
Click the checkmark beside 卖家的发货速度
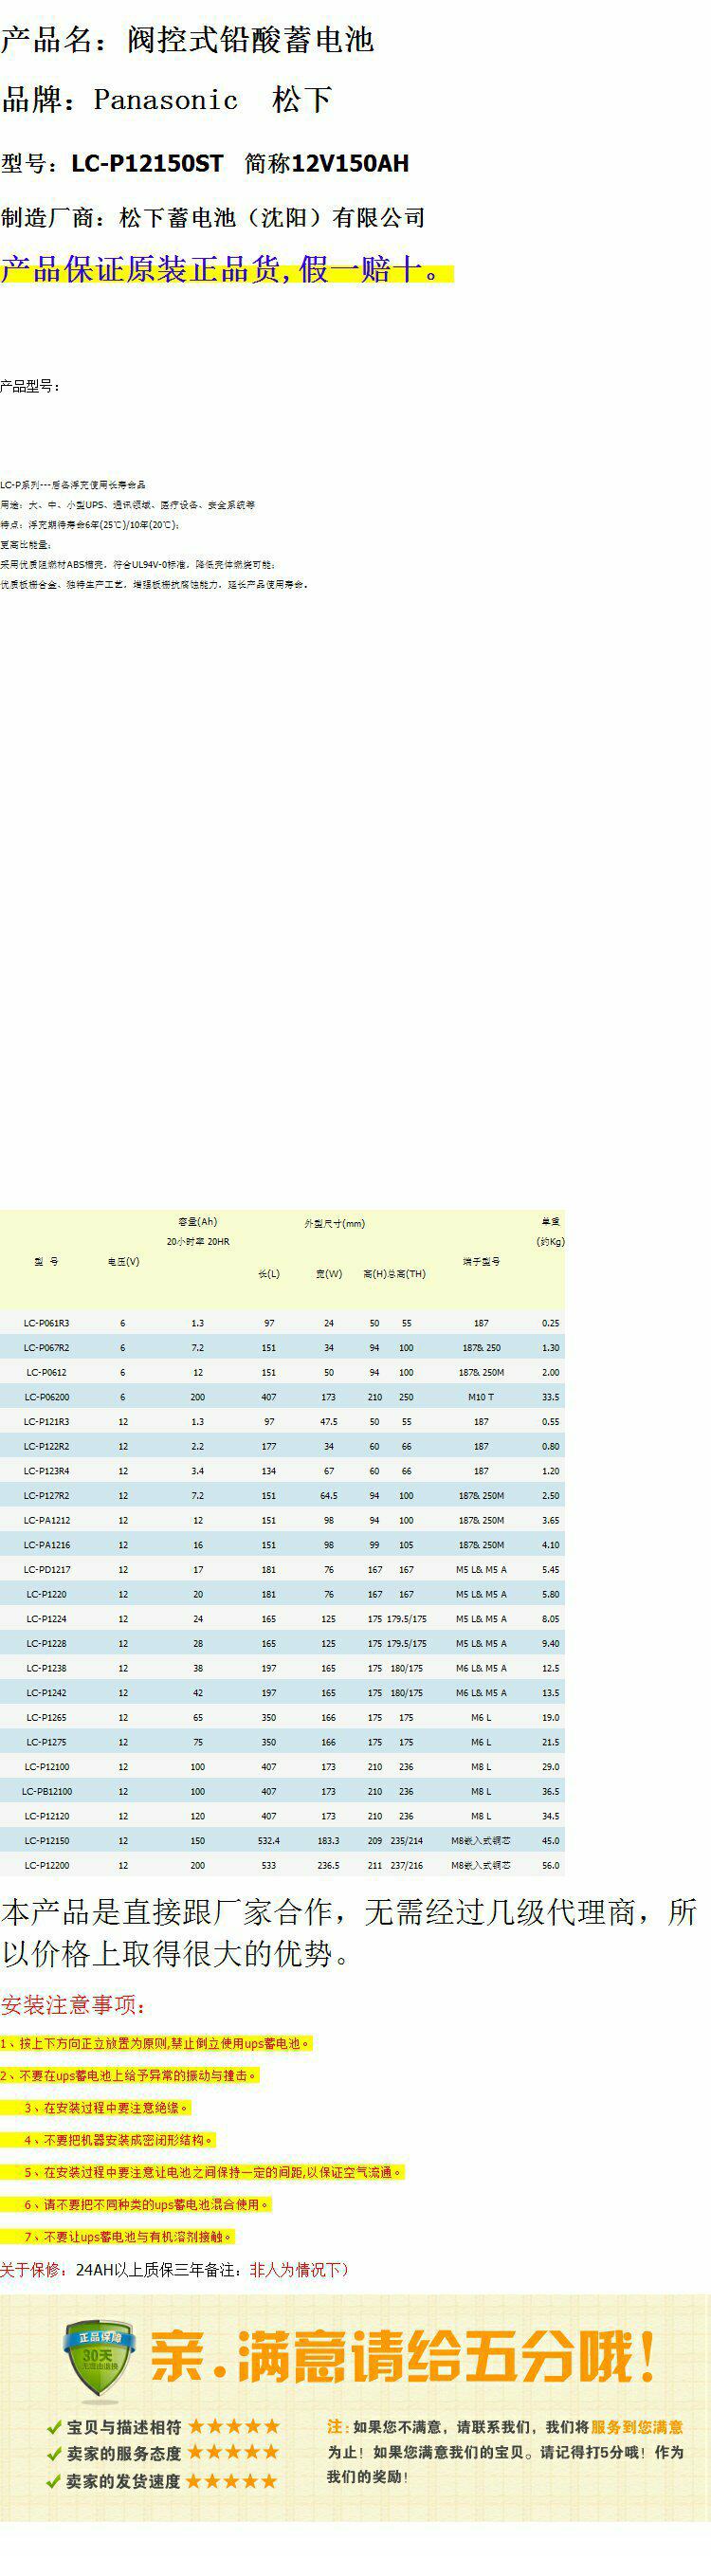[x=54, y=2481]
